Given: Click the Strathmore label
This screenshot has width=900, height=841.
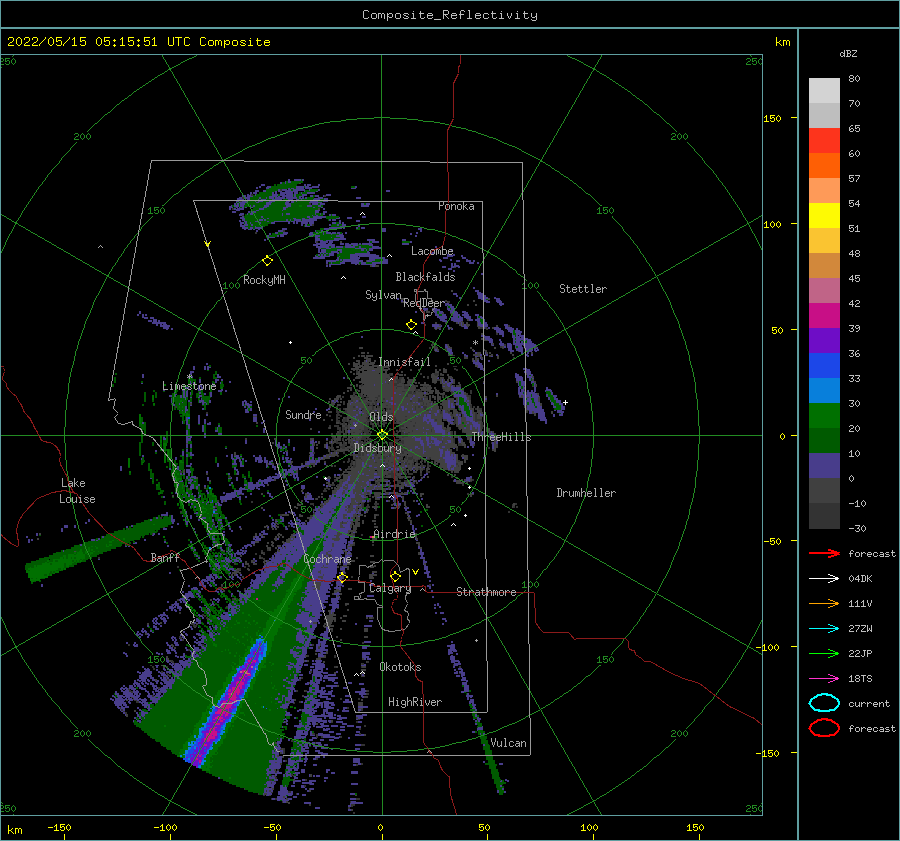Looking at the screenshot, I should point(486,592).
